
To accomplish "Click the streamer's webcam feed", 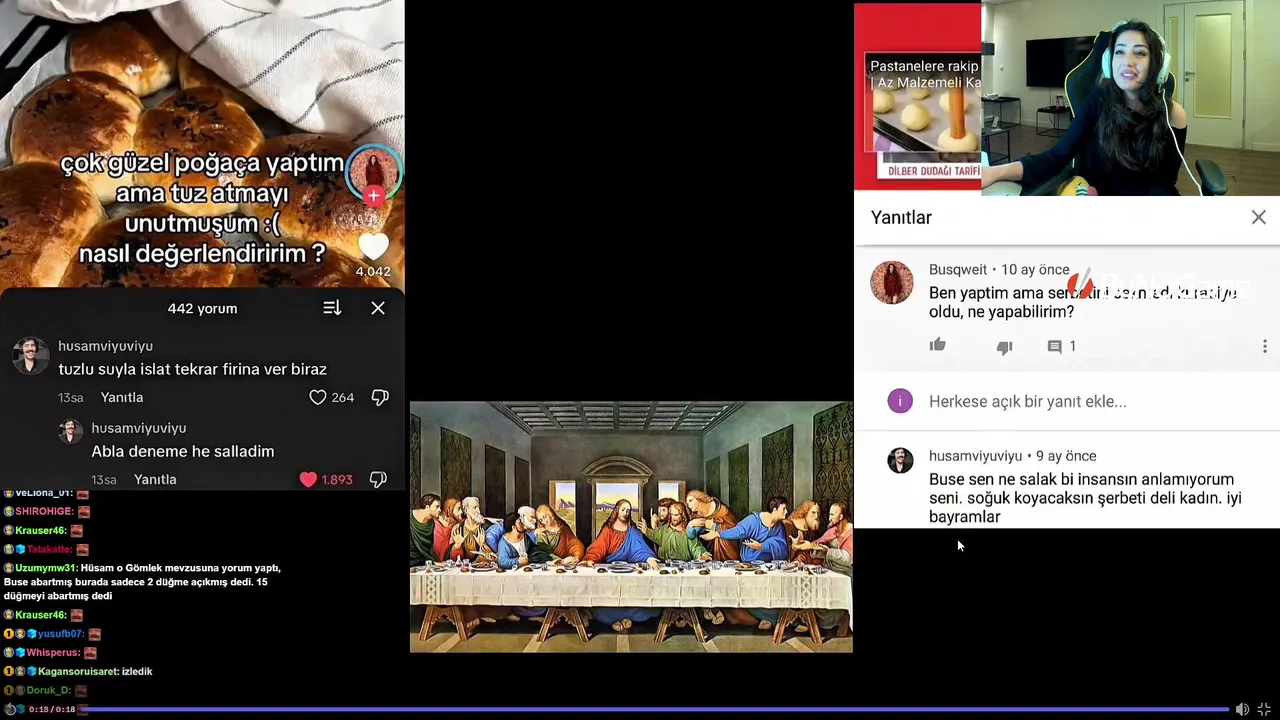I will click(x=1130, y=98).
